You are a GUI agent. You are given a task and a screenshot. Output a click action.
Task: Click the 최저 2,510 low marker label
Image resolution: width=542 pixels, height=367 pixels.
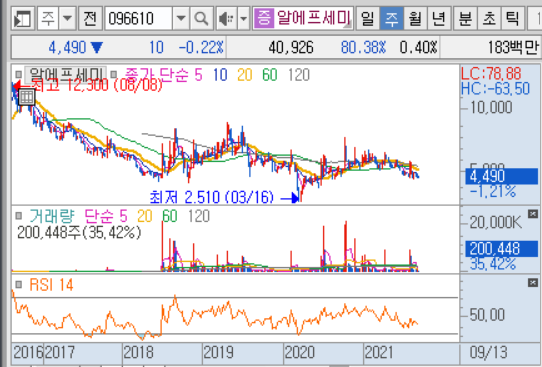click(212, 197)
